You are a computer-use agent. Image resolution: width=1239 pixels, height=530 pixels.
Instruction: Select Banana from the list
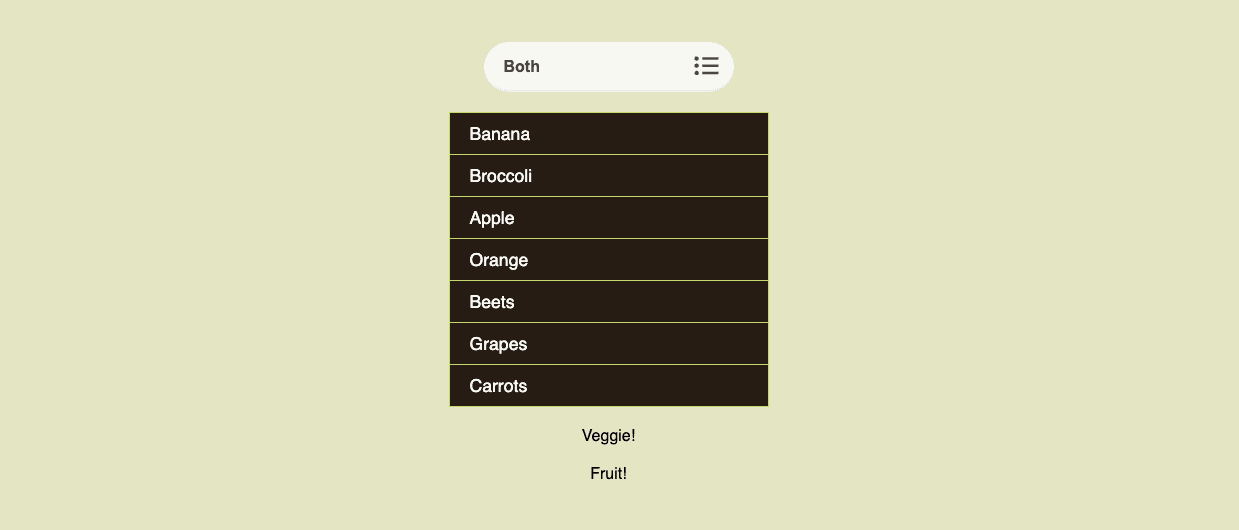tap(608, 134)
